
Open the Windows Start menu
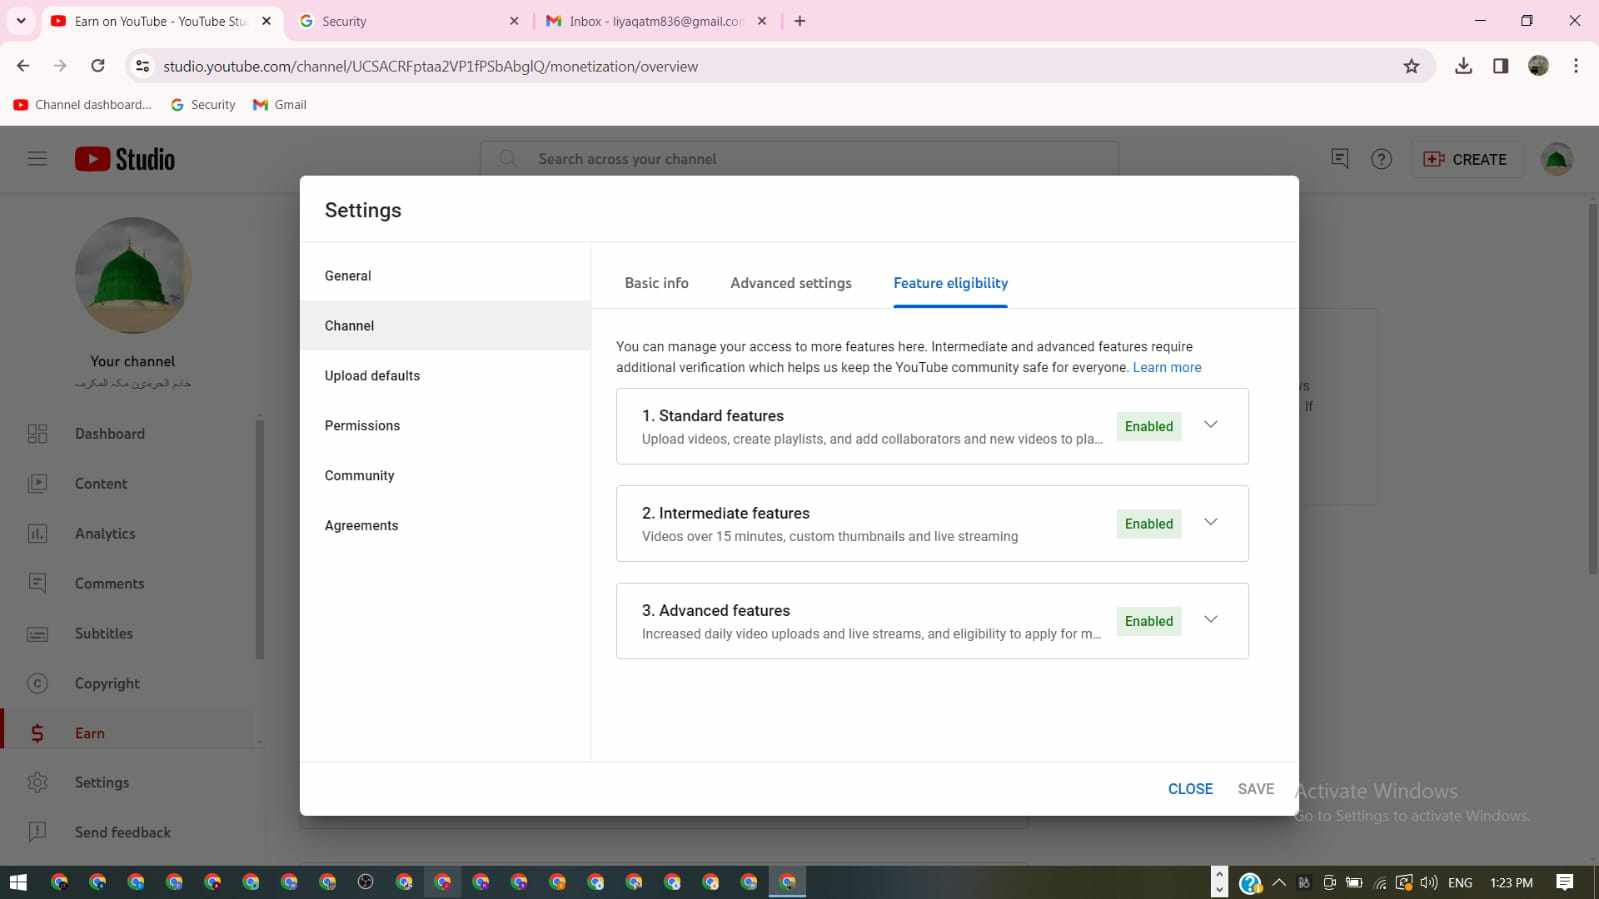pos(17,882)
